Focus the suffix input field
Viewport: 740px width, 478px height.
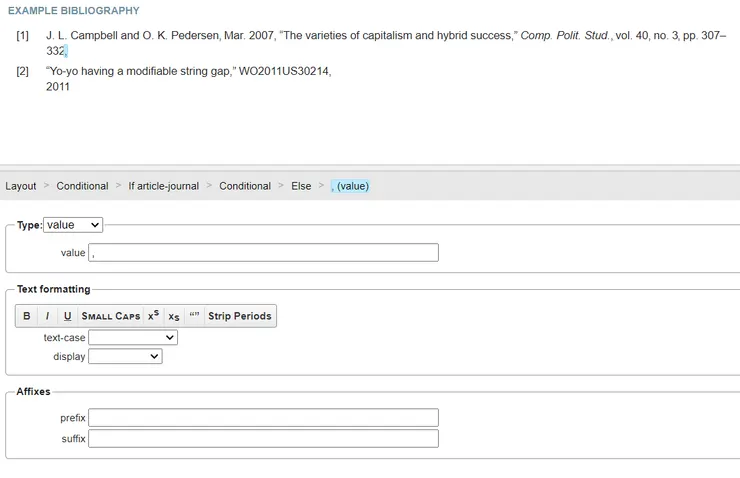tap(263, 439)
